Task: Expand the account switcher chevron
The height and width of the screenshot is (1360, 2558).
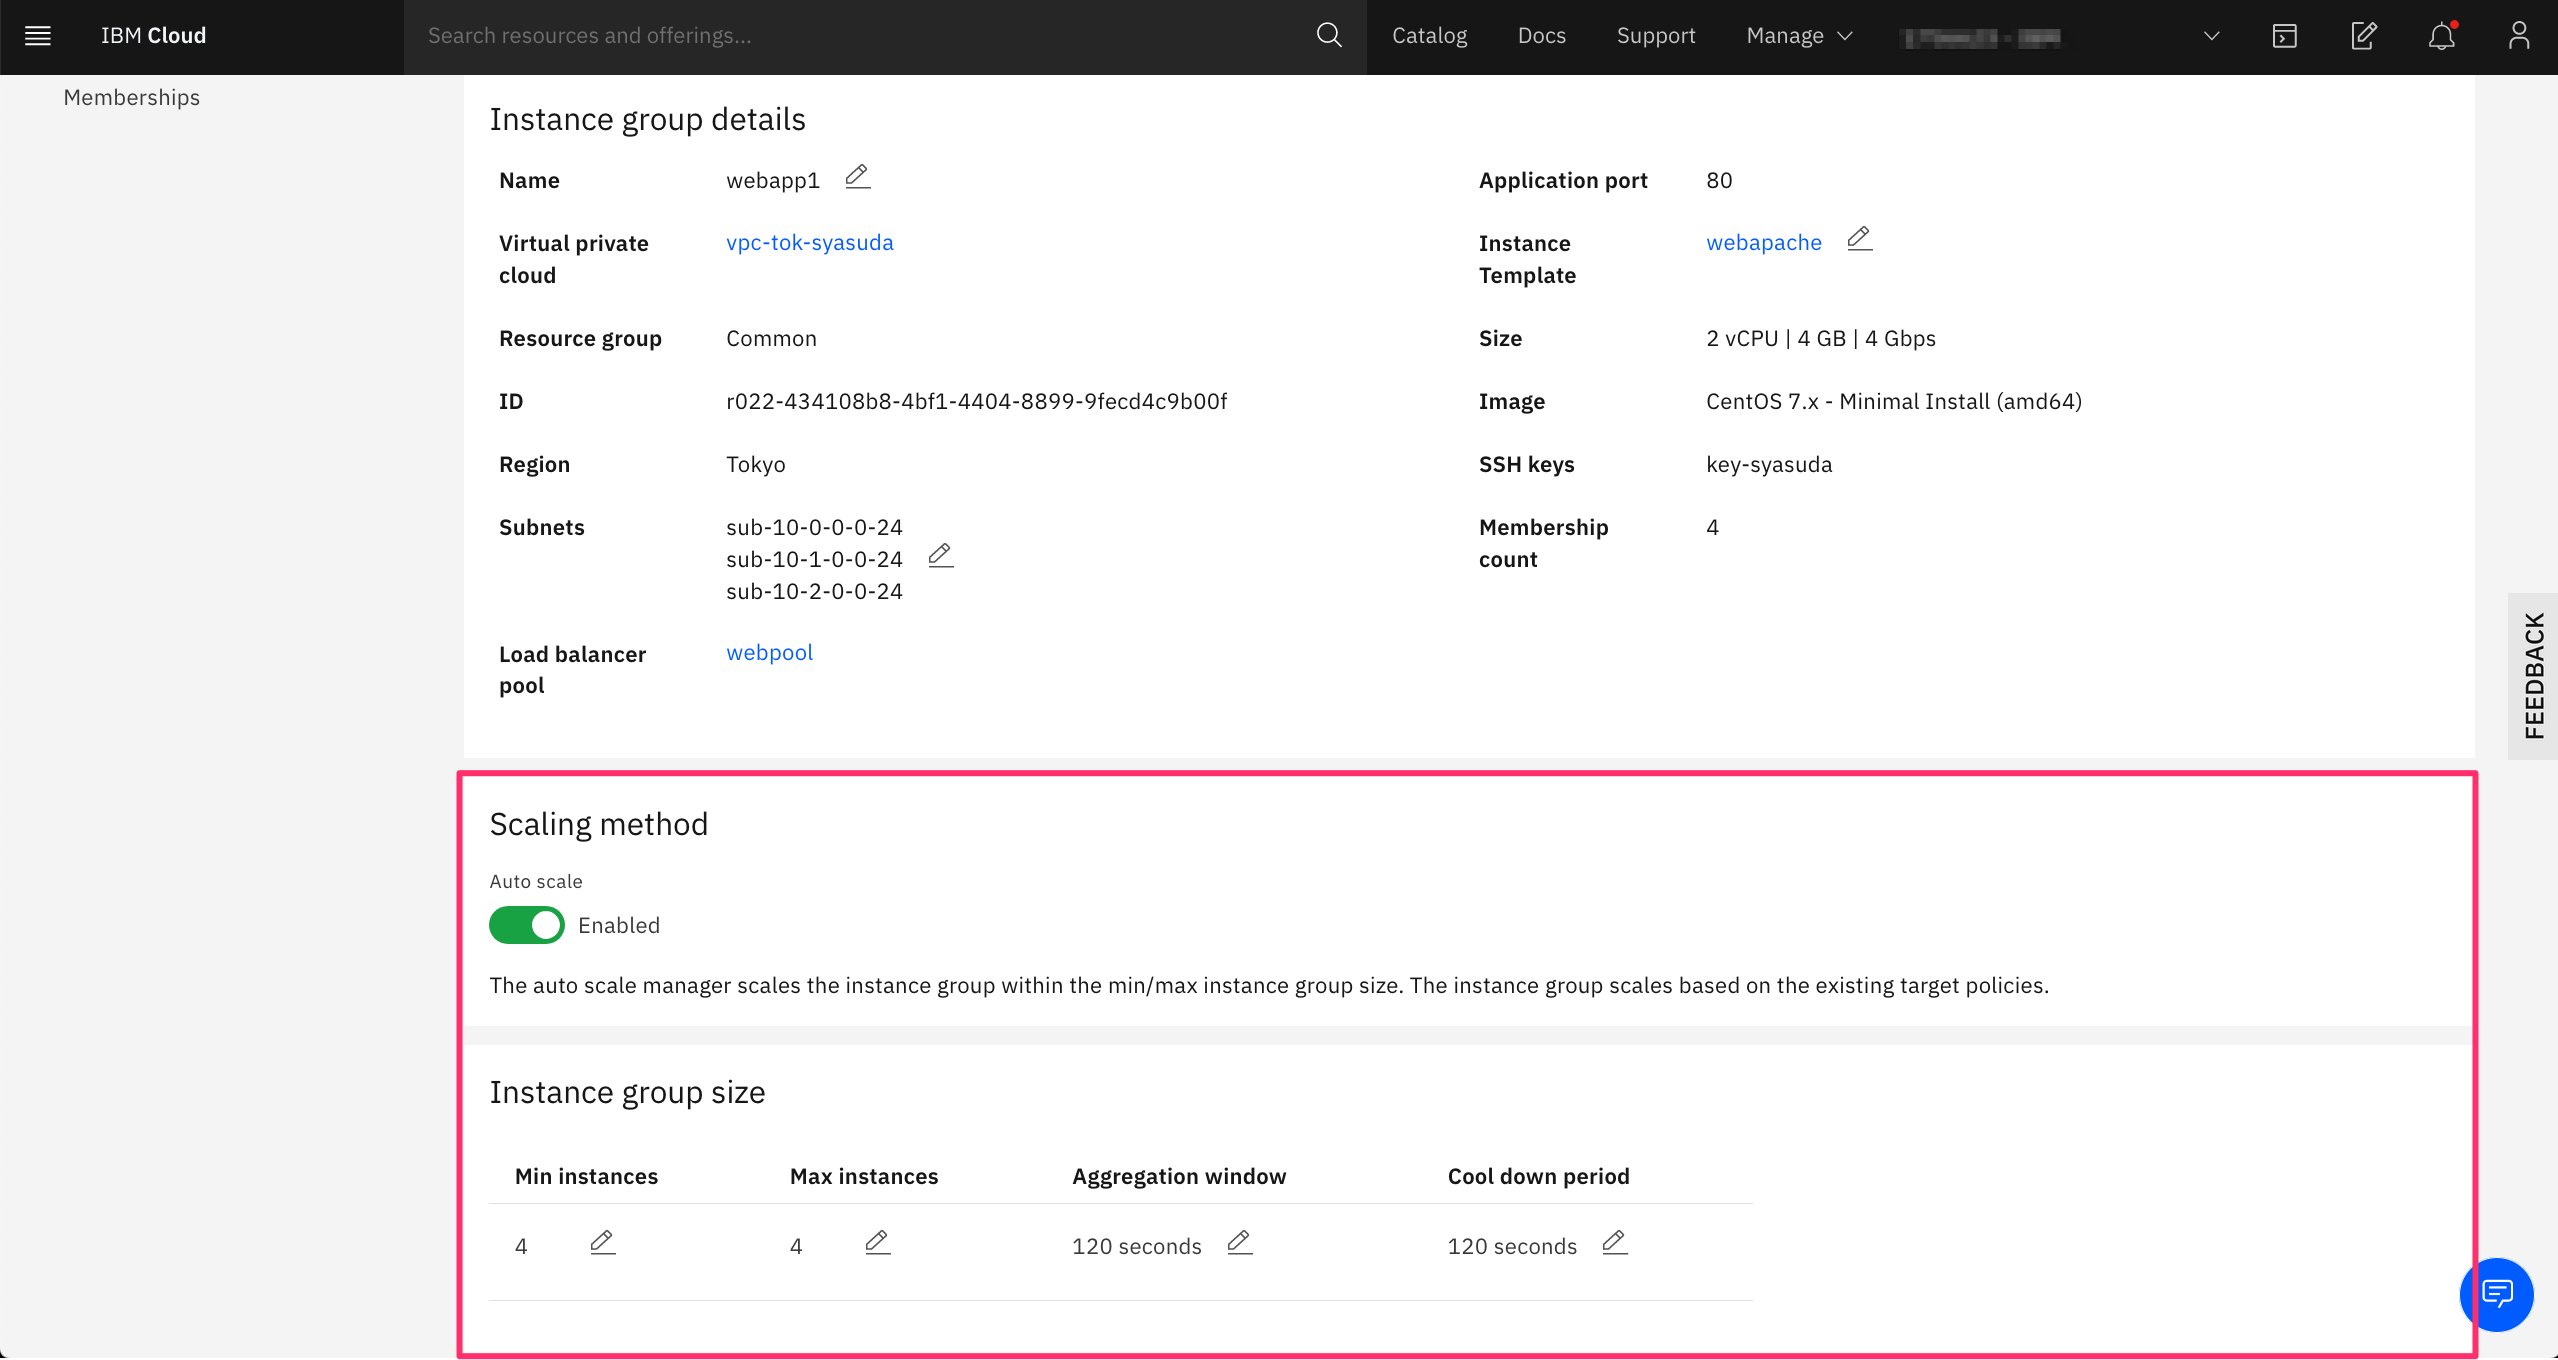Action: [2211, 37]
